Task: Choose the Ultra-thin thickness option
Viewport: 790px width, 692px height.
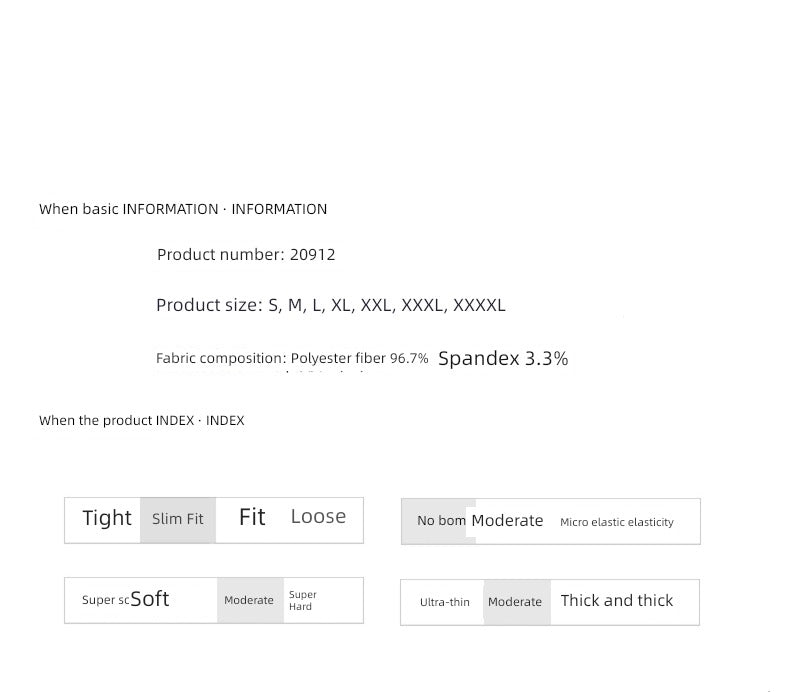Action: point(444,602)
